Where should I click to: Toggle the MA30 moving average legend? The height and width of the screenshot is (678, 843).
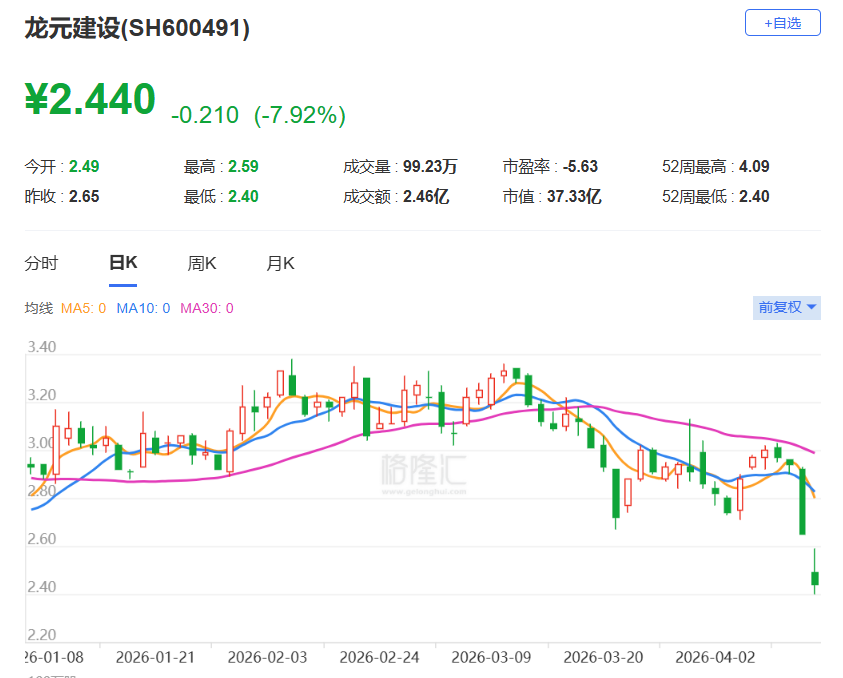(x=206, y=308)
